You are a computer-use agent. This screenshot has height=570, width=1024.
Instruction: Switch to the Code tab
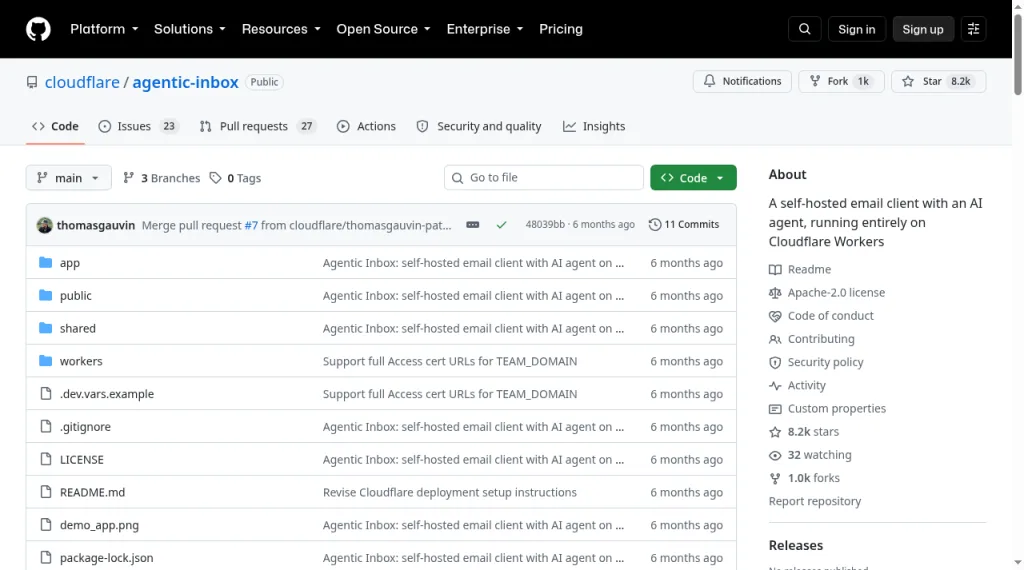point(56,126)
